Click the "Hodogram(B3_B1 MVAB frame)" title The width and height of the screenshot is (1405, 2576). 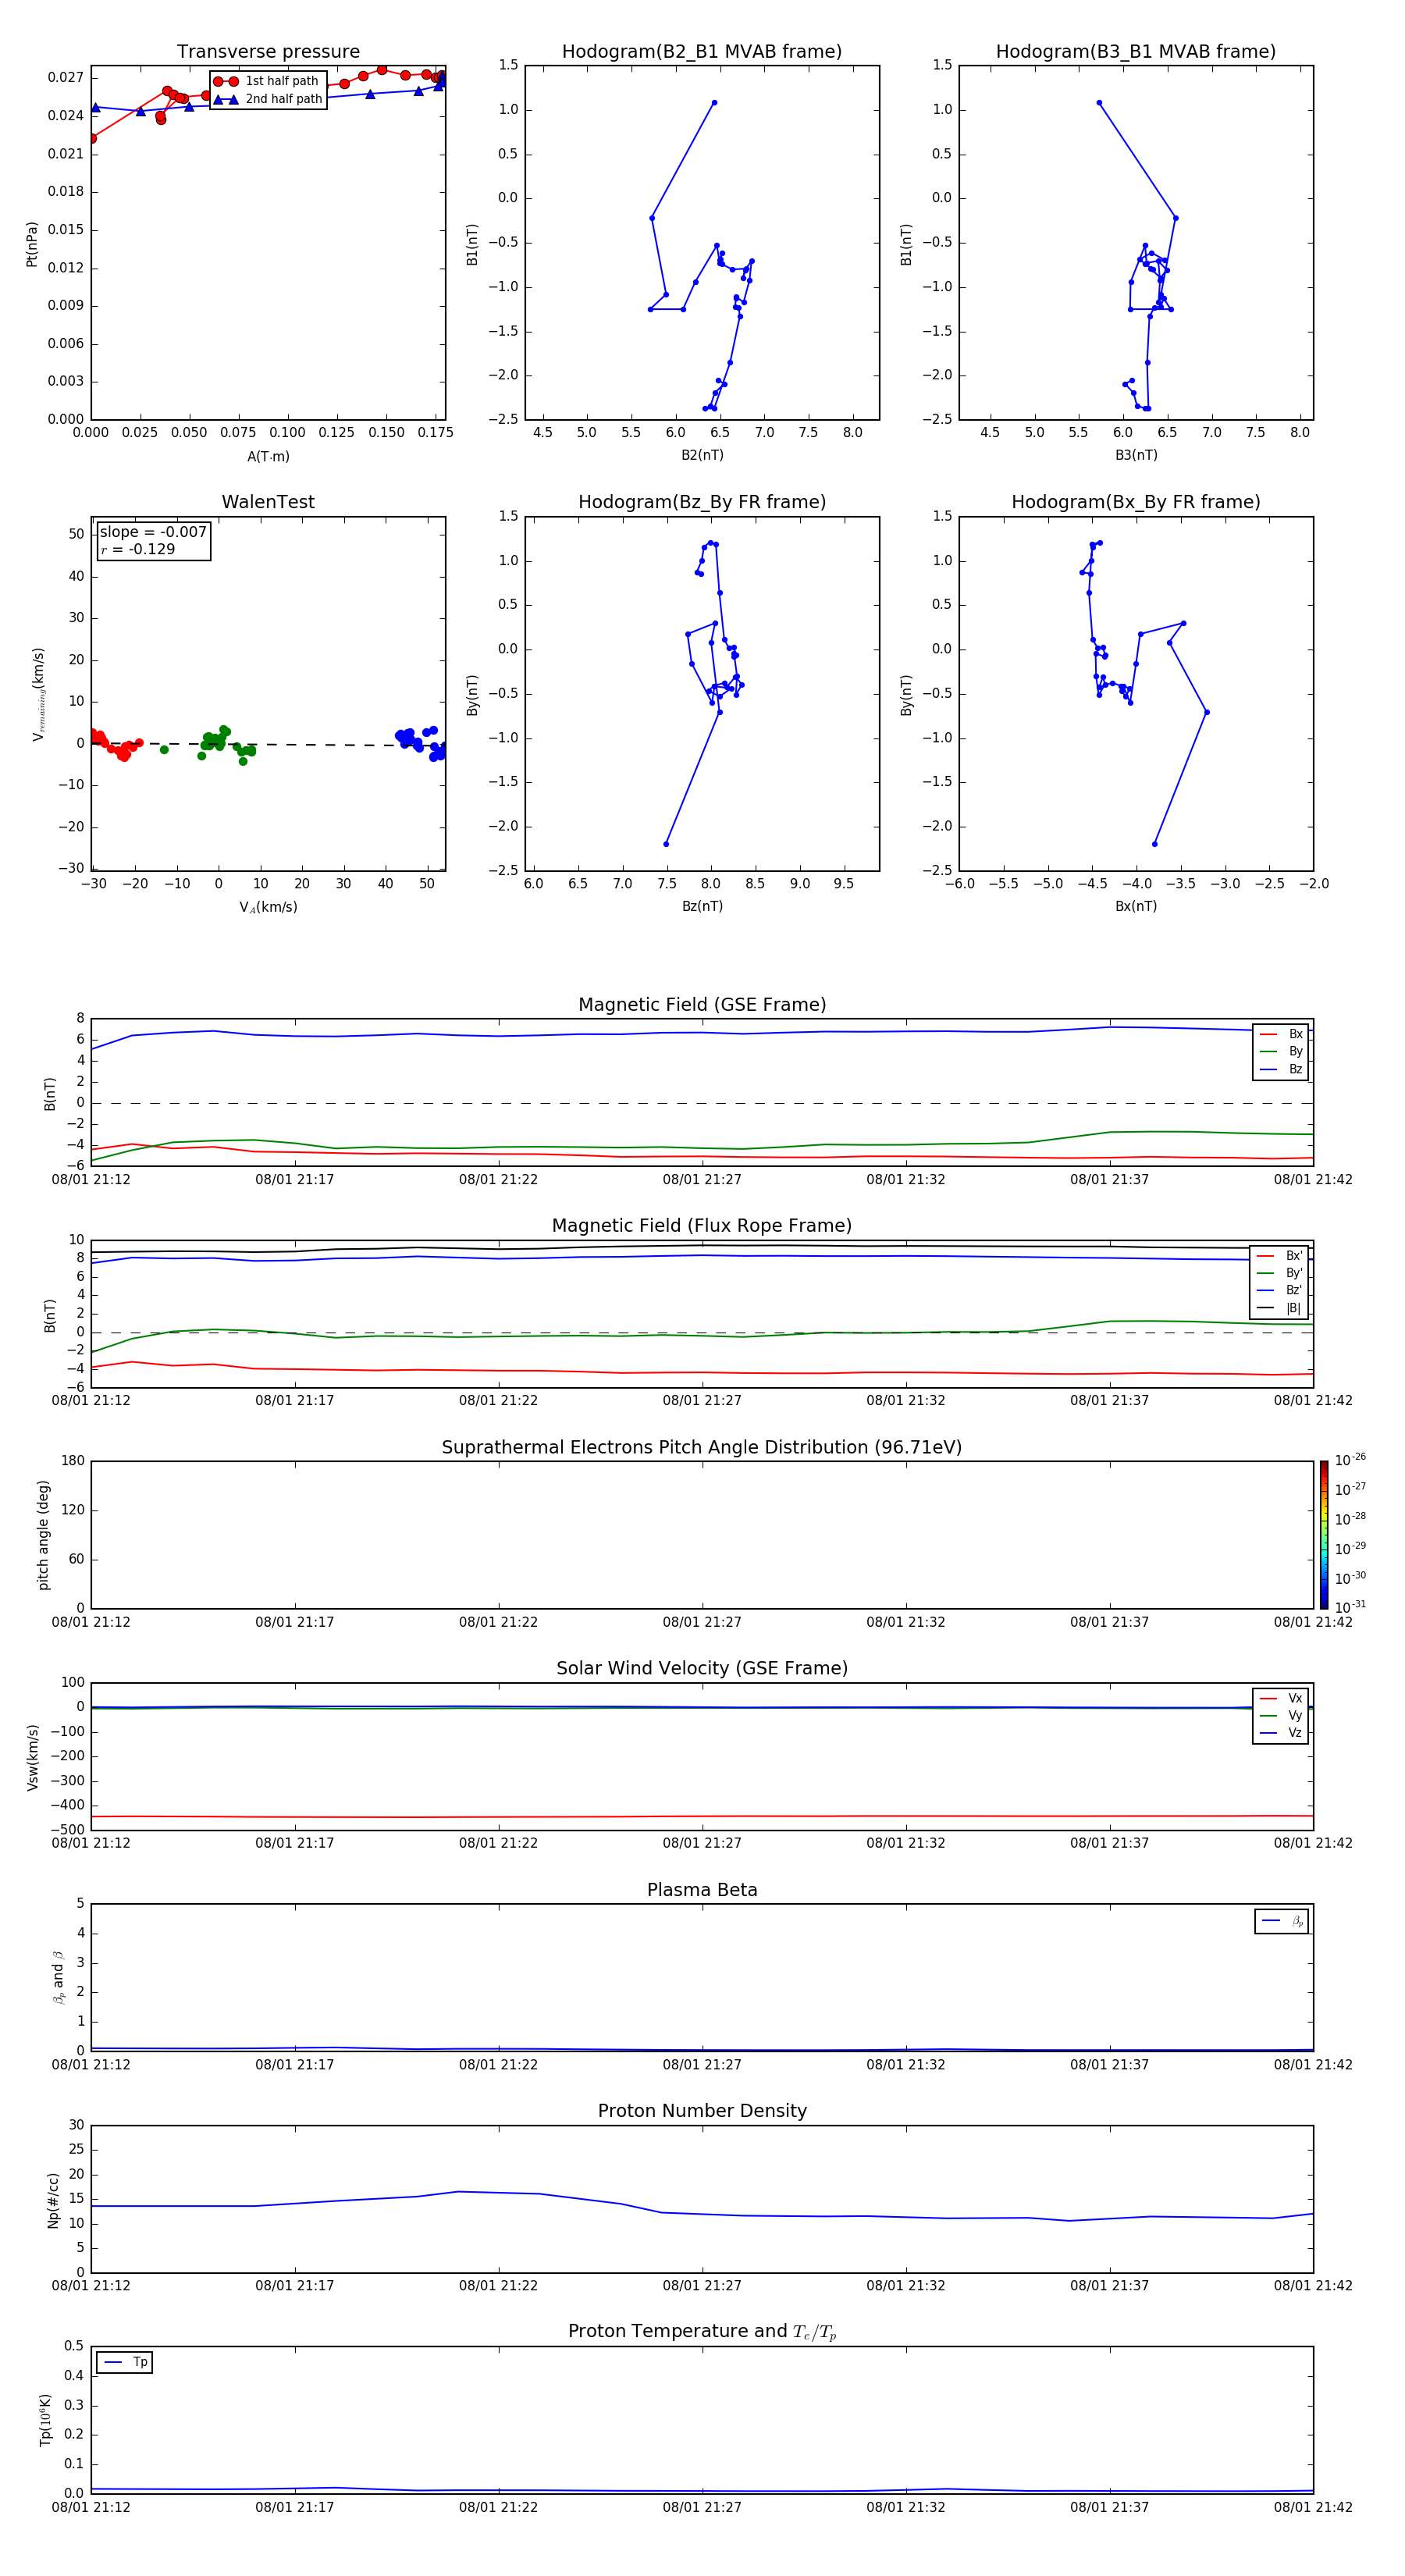pos(1136,51)
